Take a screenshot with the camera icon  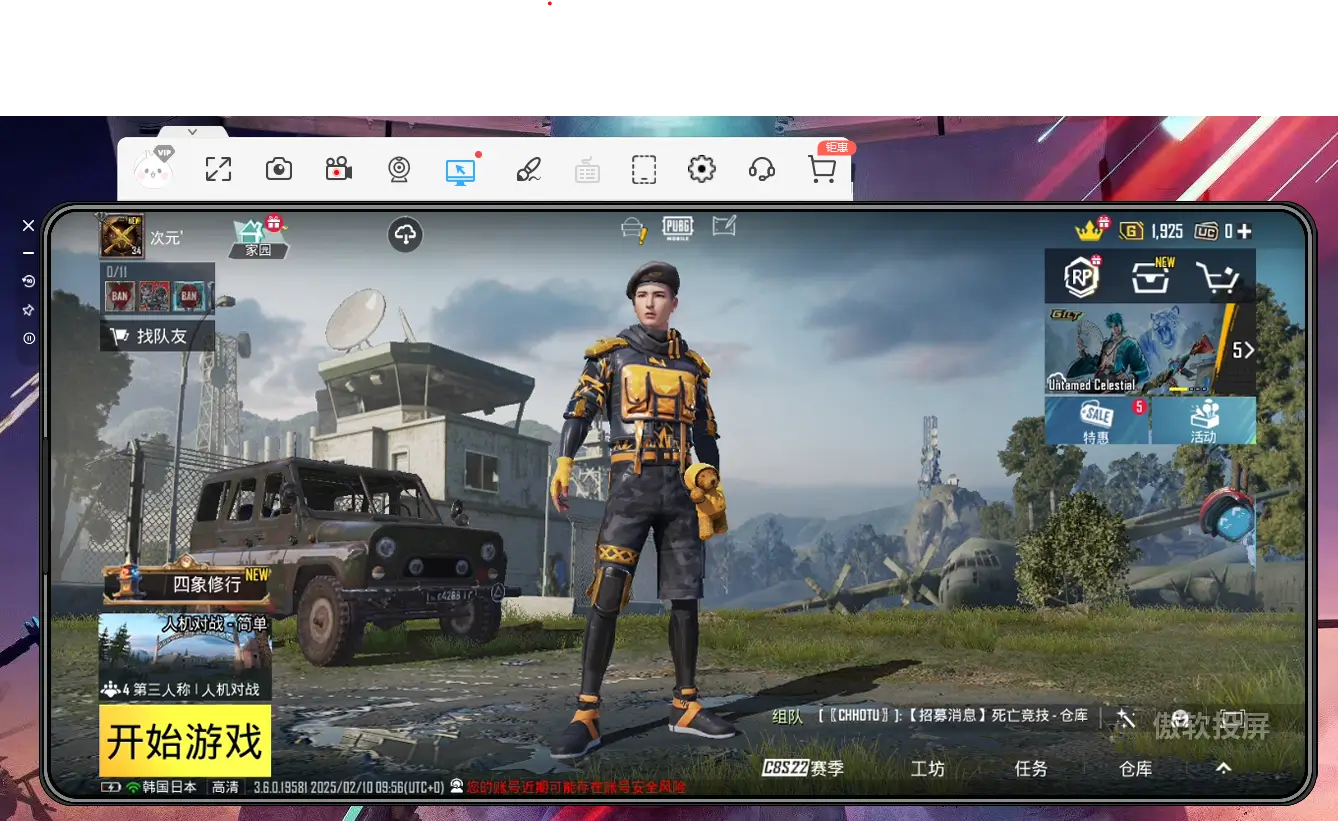279,169
